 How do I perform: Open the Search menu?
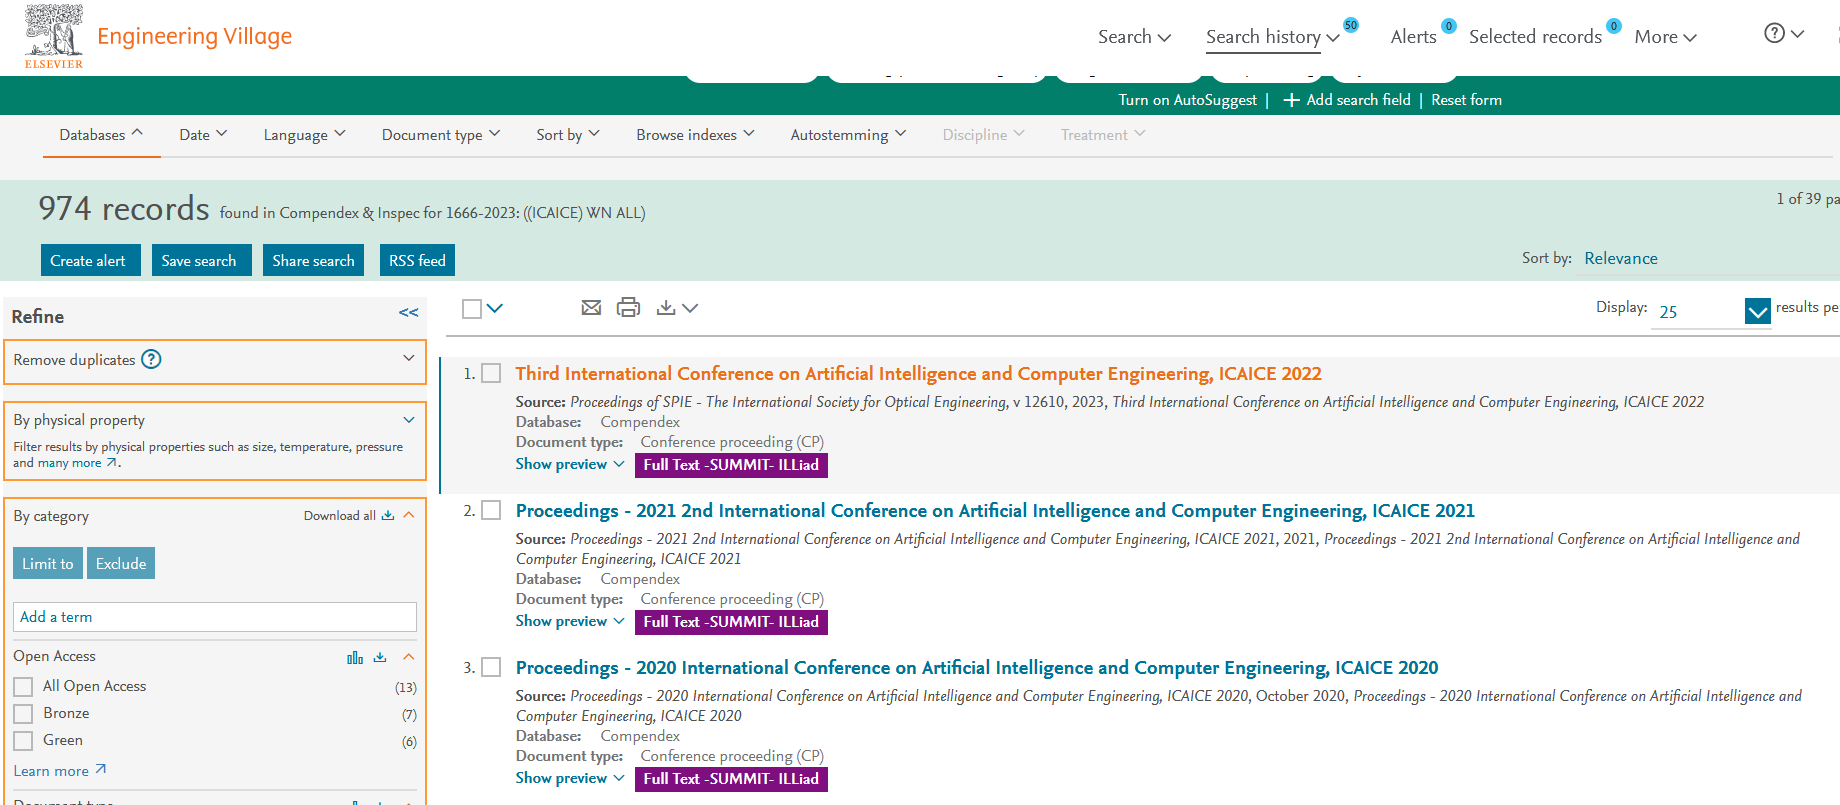tap(1134, 37)
